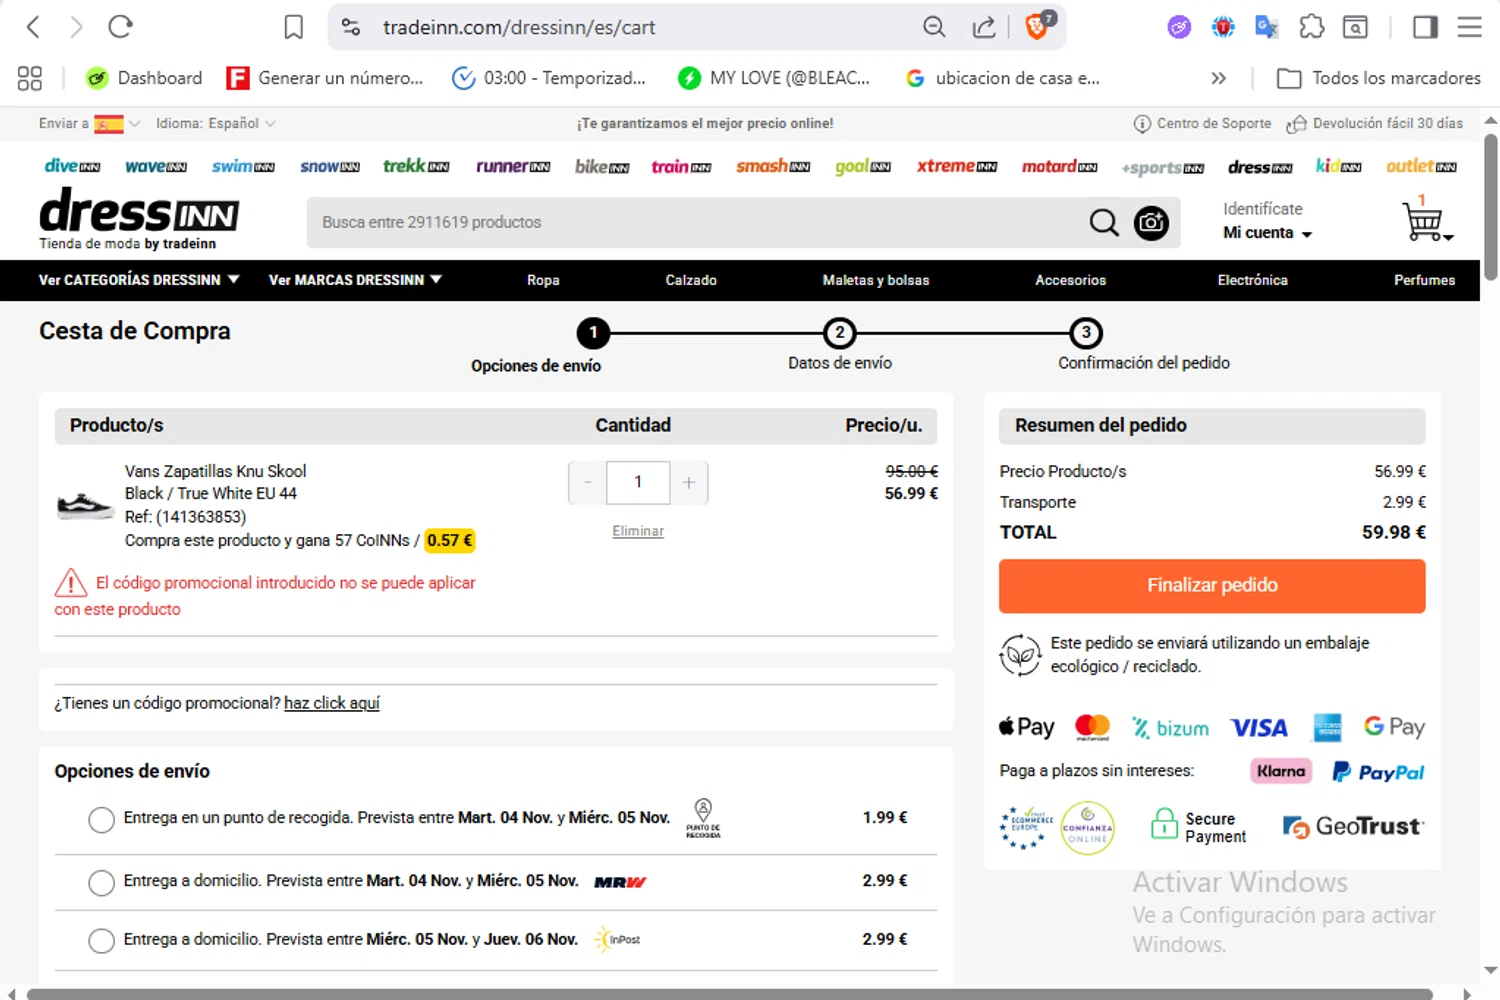
Task: Open the tab groups grid icon
Action: pos(30,78)
